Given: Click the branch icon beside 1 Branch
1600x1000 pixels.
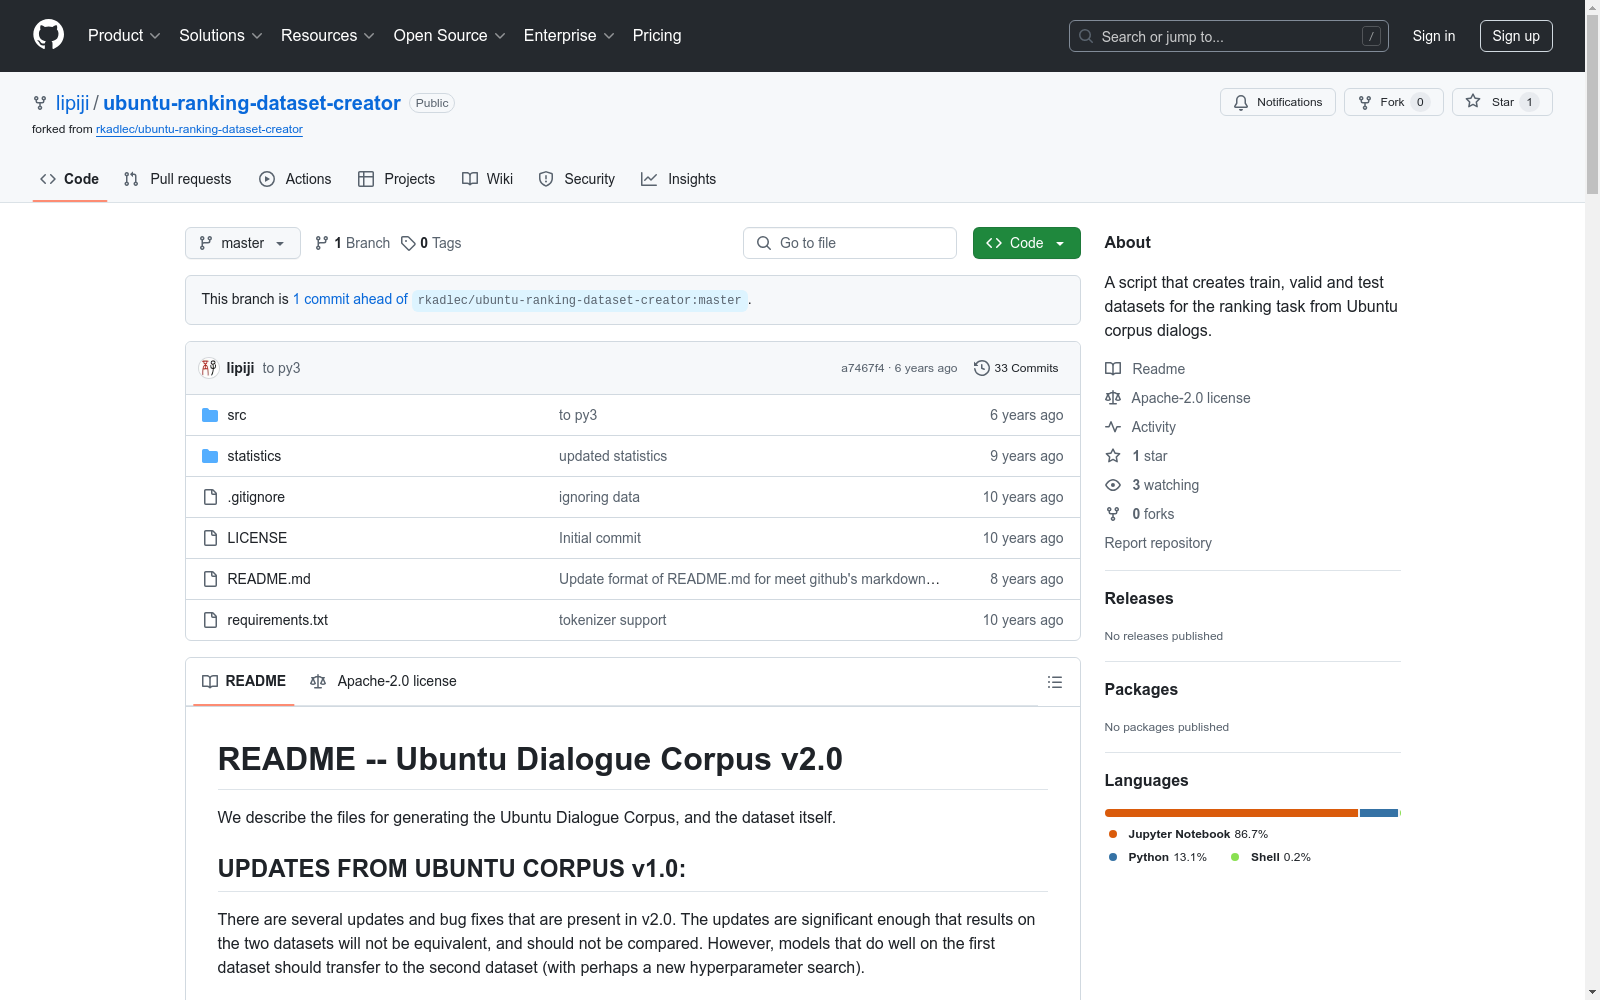Looking at the screenshot, I should pos(322,243).
